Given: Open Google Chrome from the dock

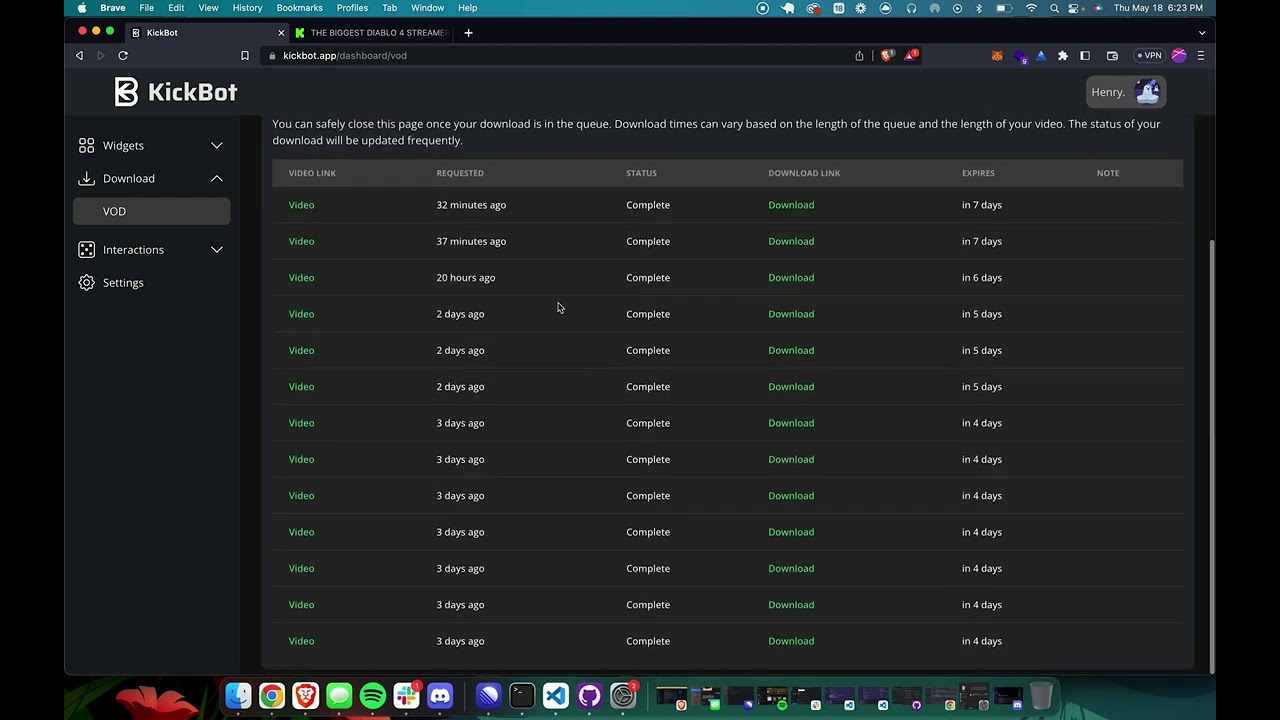Looking at the screenshot, I should [x=272, y=696].
